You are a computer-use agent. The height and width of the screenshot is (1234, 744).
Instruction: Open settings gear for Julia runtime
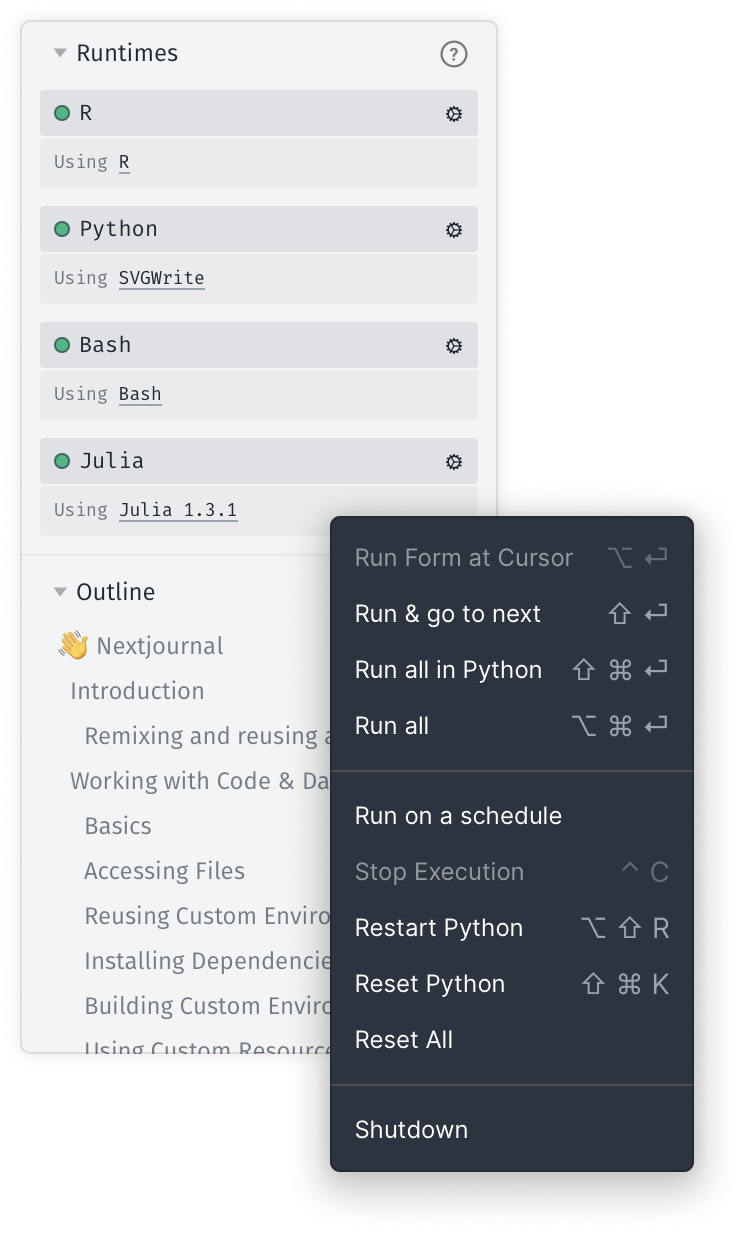[x=454, y=462]
